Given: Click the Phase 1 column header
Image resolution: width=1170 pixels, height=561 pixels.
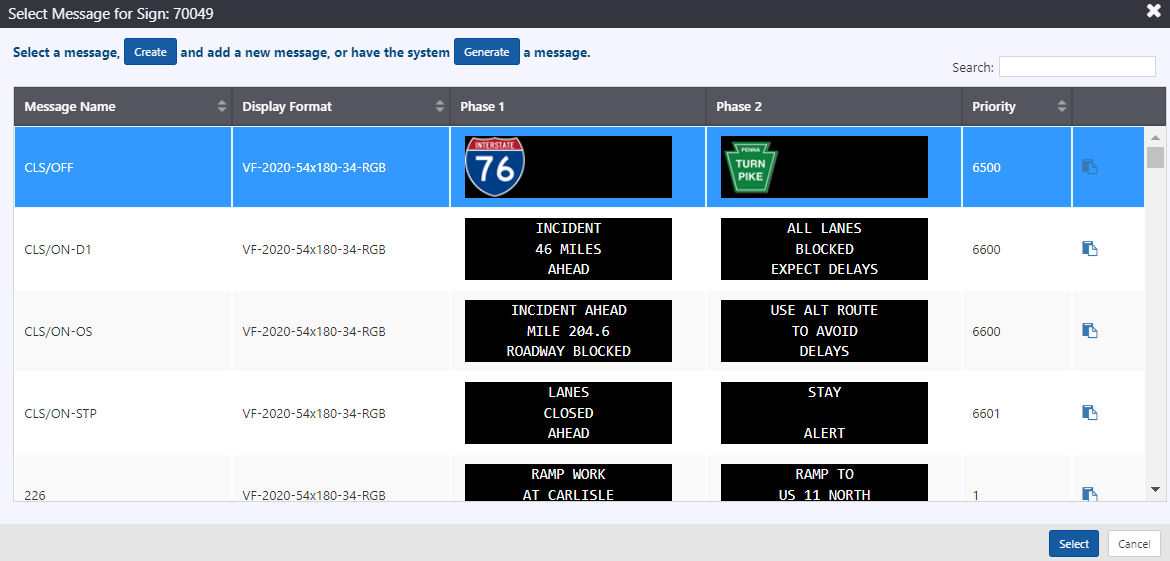Looking at the screenshot, I should click(578, 107).
